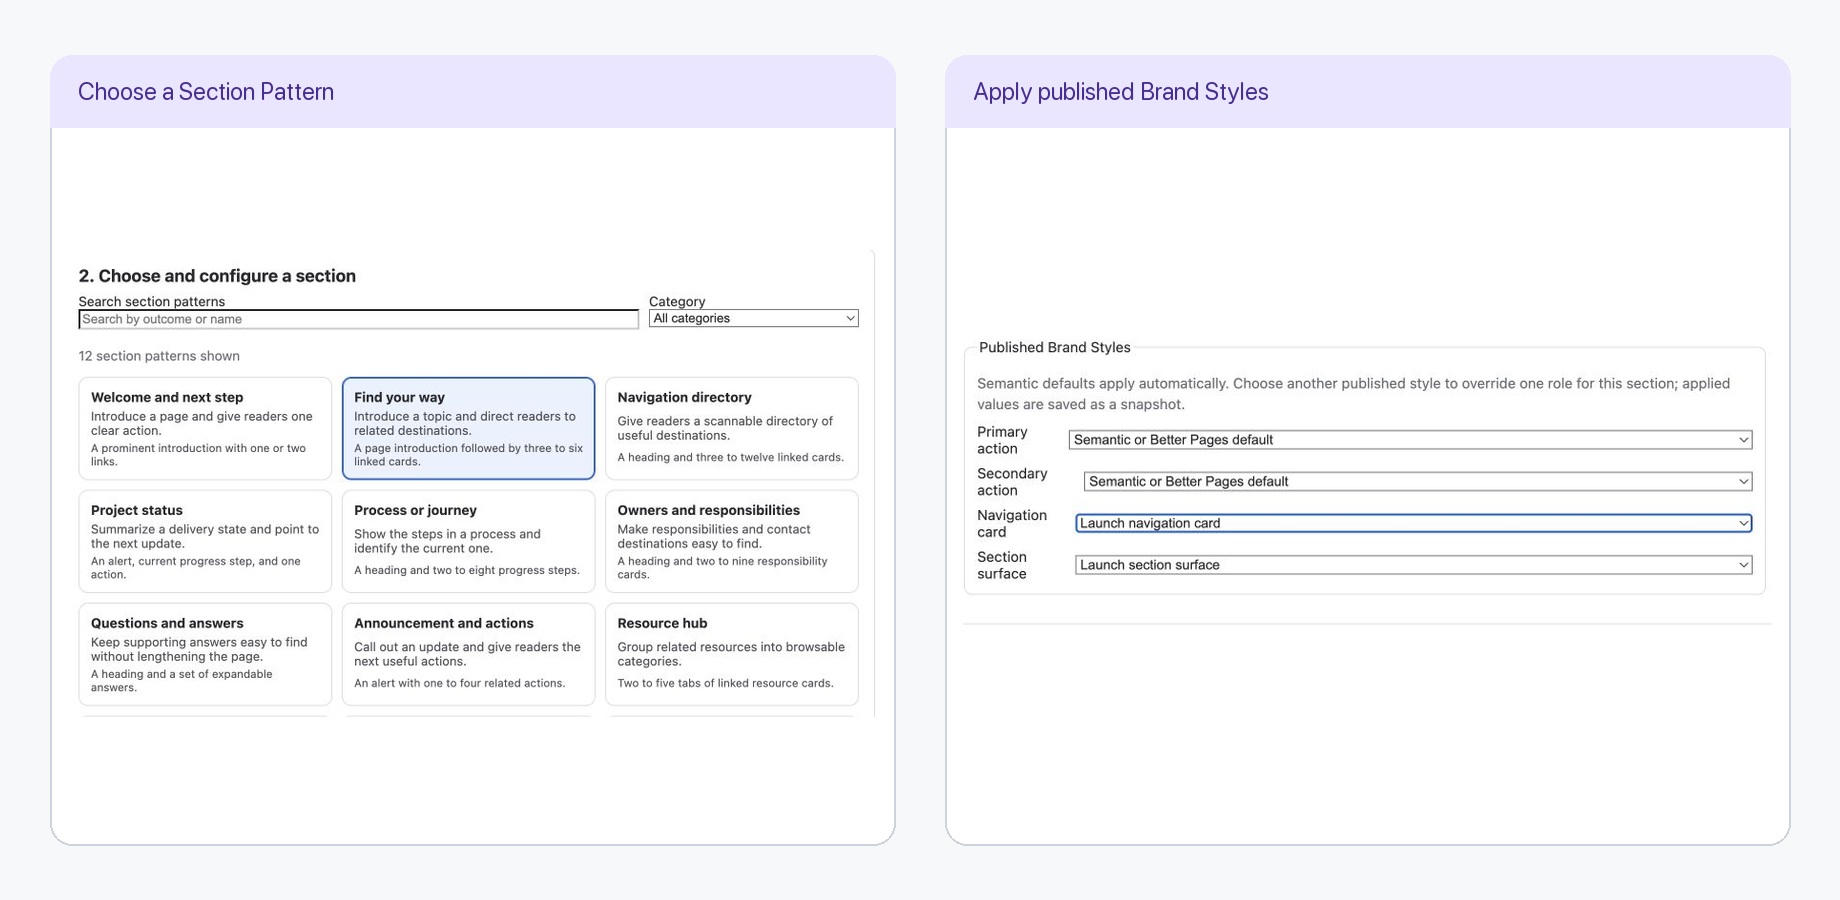Select the Welcome and next step pattern
1840x900 pixels.
tap(205, 428)
